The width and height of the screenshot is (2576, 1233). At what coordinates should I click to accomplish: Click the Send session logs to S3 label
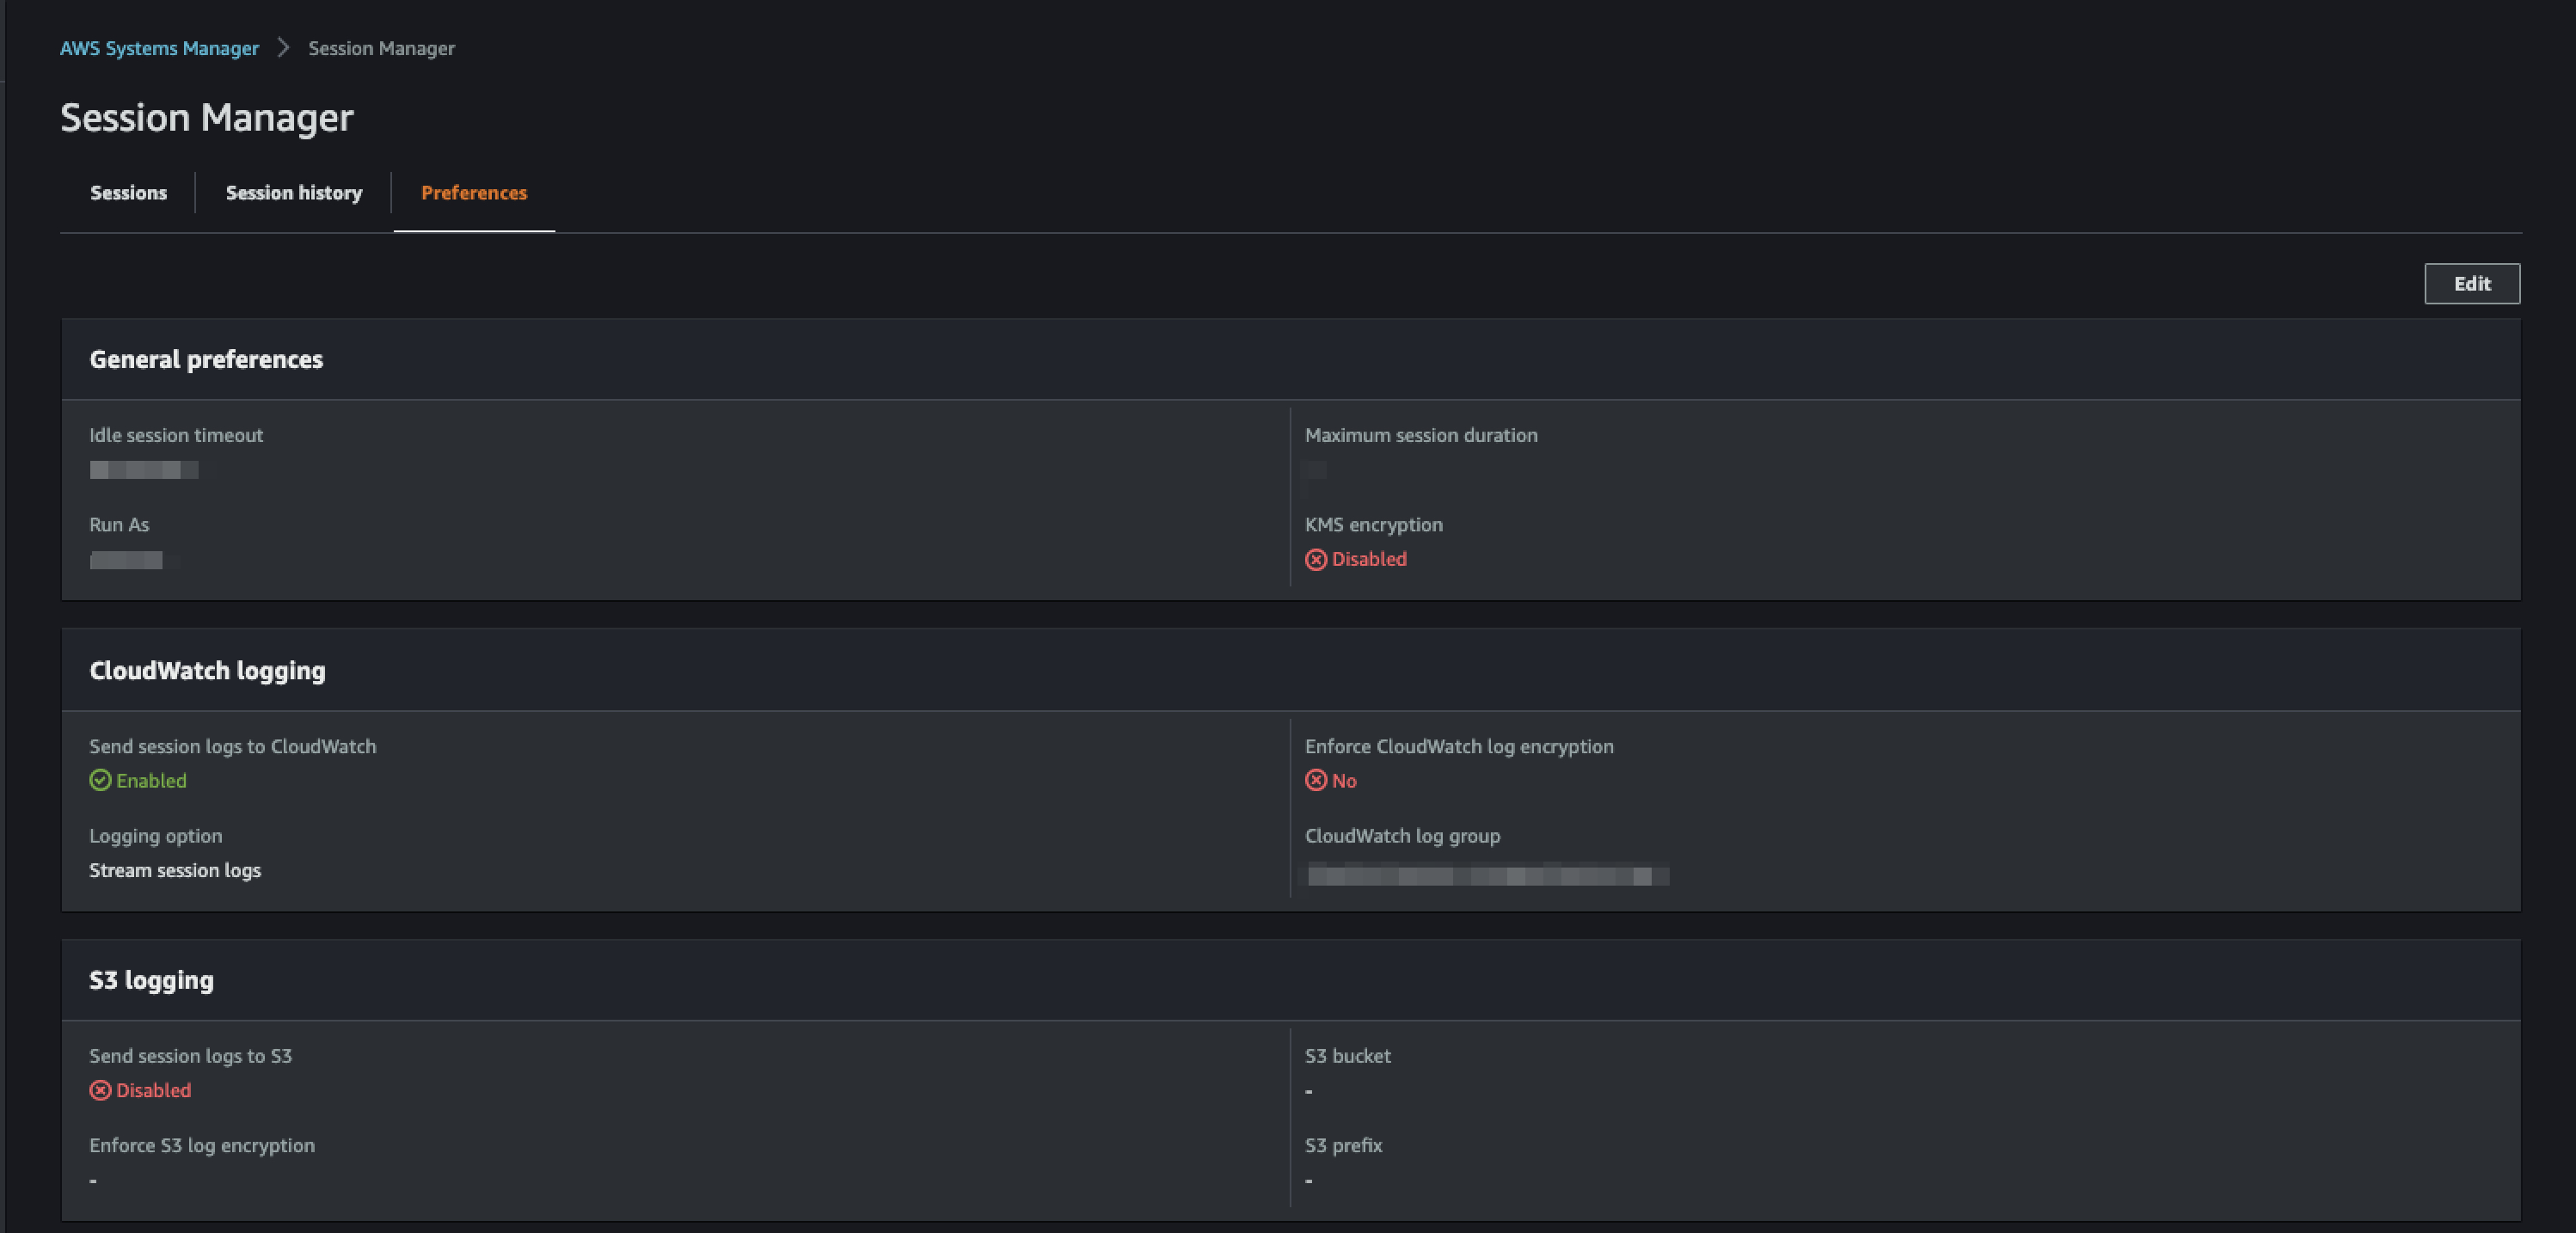pos(191,1055)
